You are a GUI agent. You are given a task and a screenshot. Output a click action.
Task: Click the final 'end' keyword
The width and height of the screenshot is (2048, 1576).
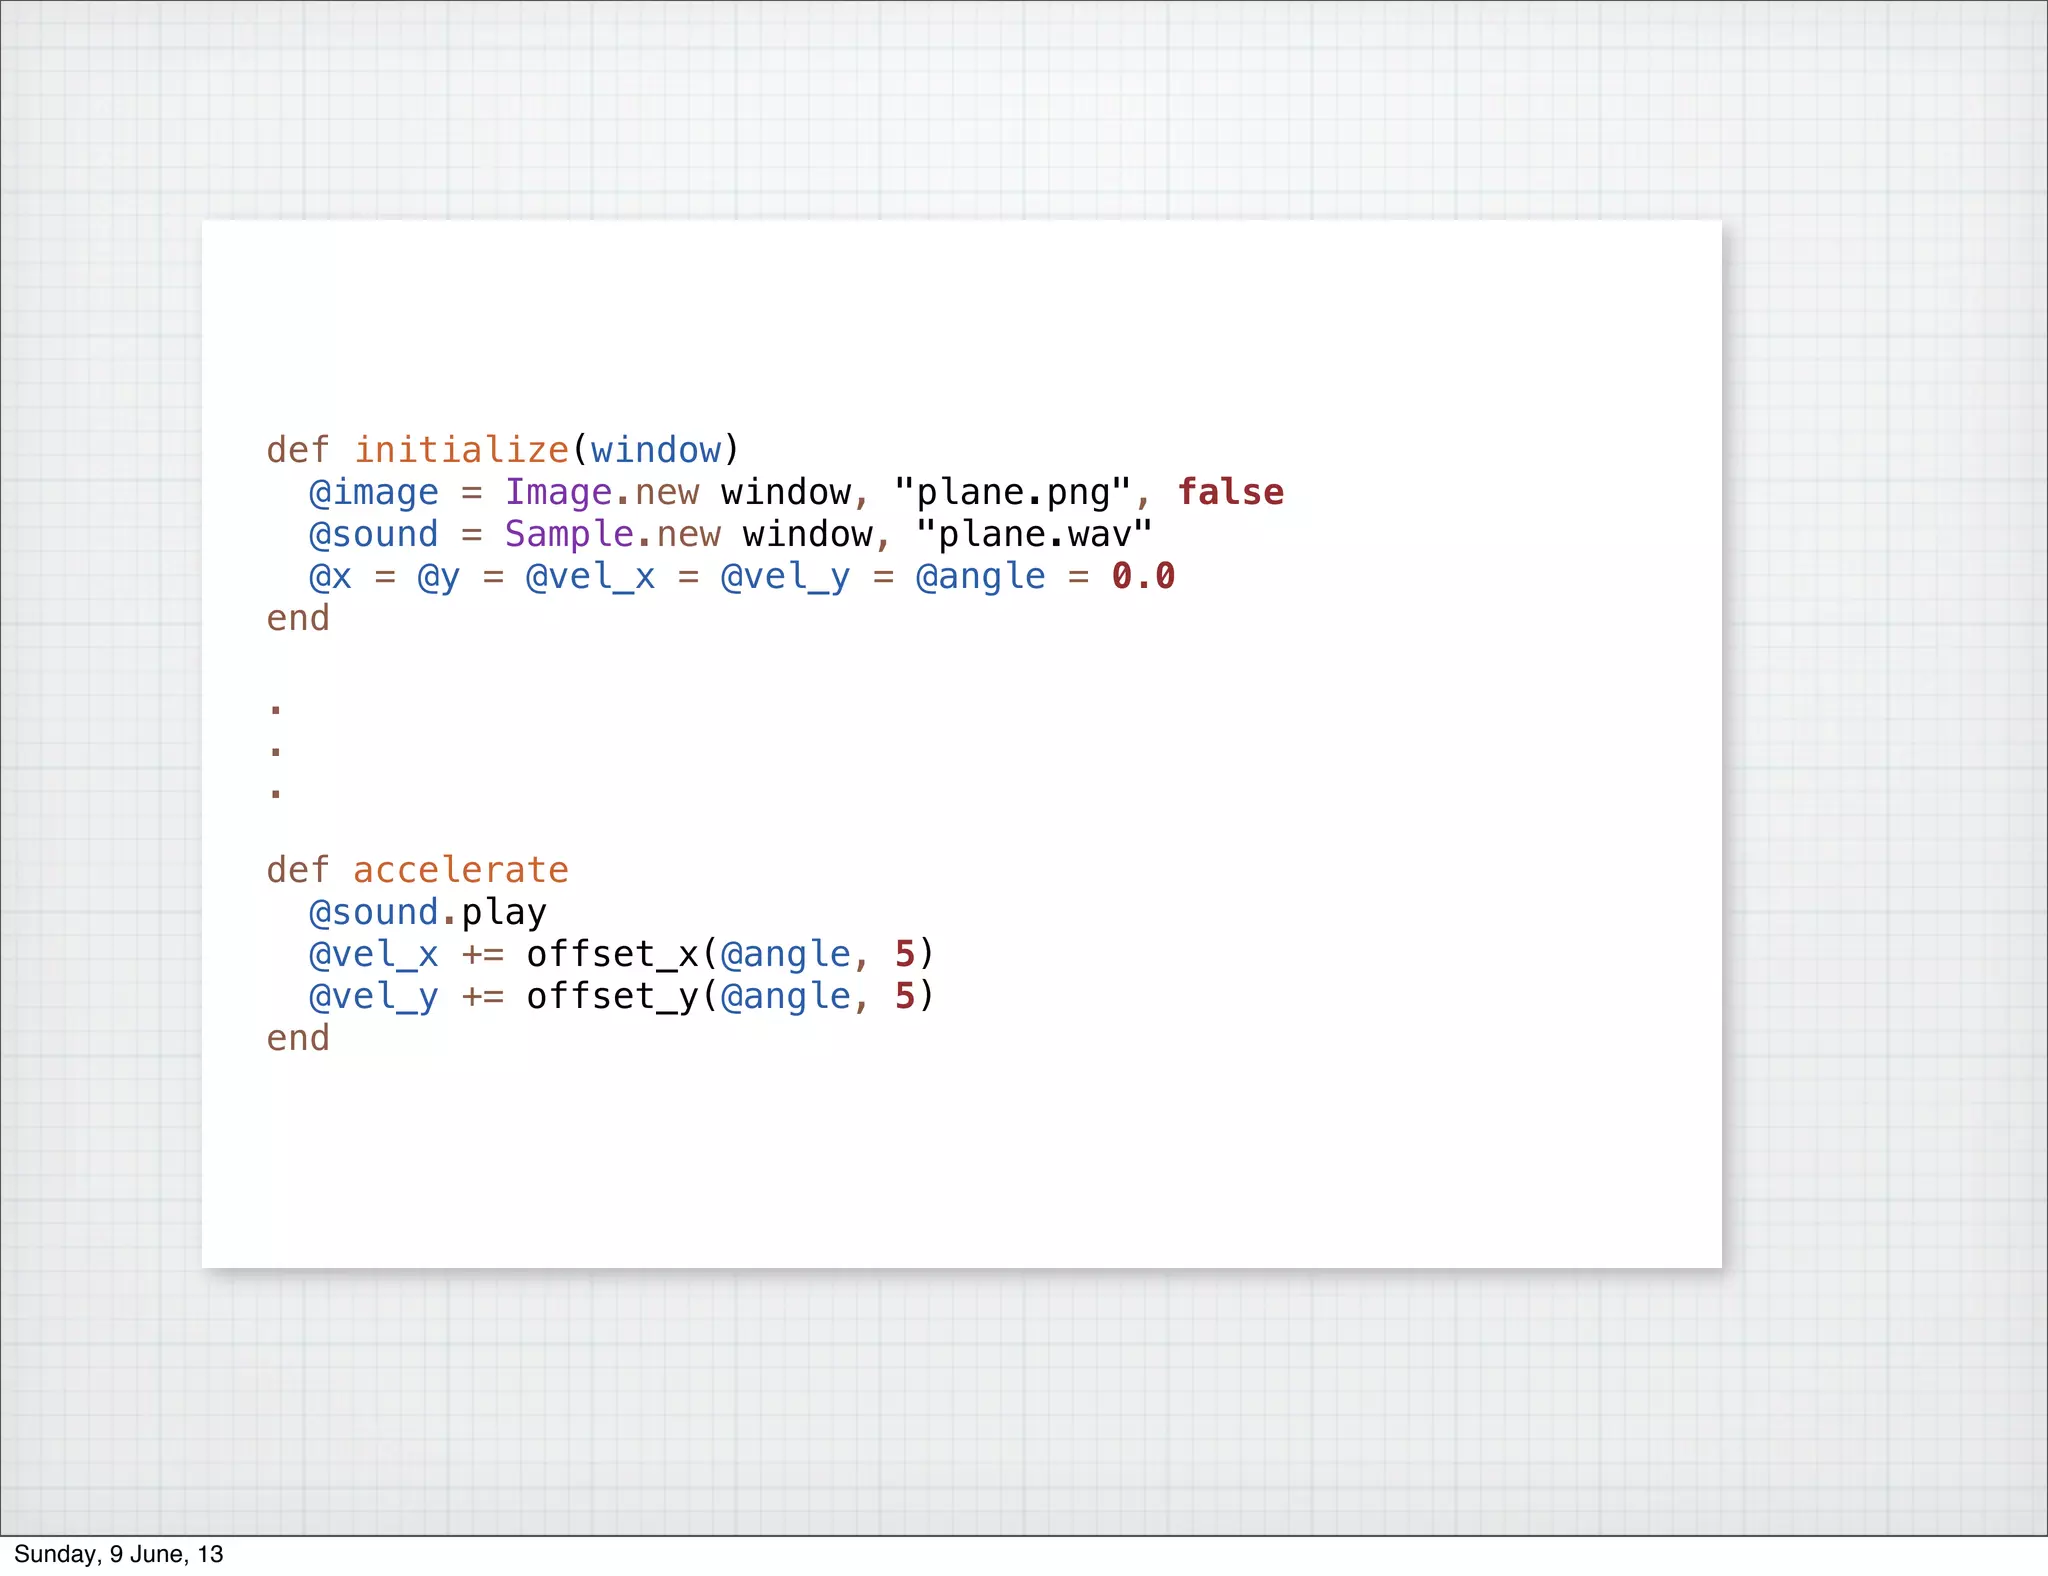pyautogui.click(x=298, y=1039)
